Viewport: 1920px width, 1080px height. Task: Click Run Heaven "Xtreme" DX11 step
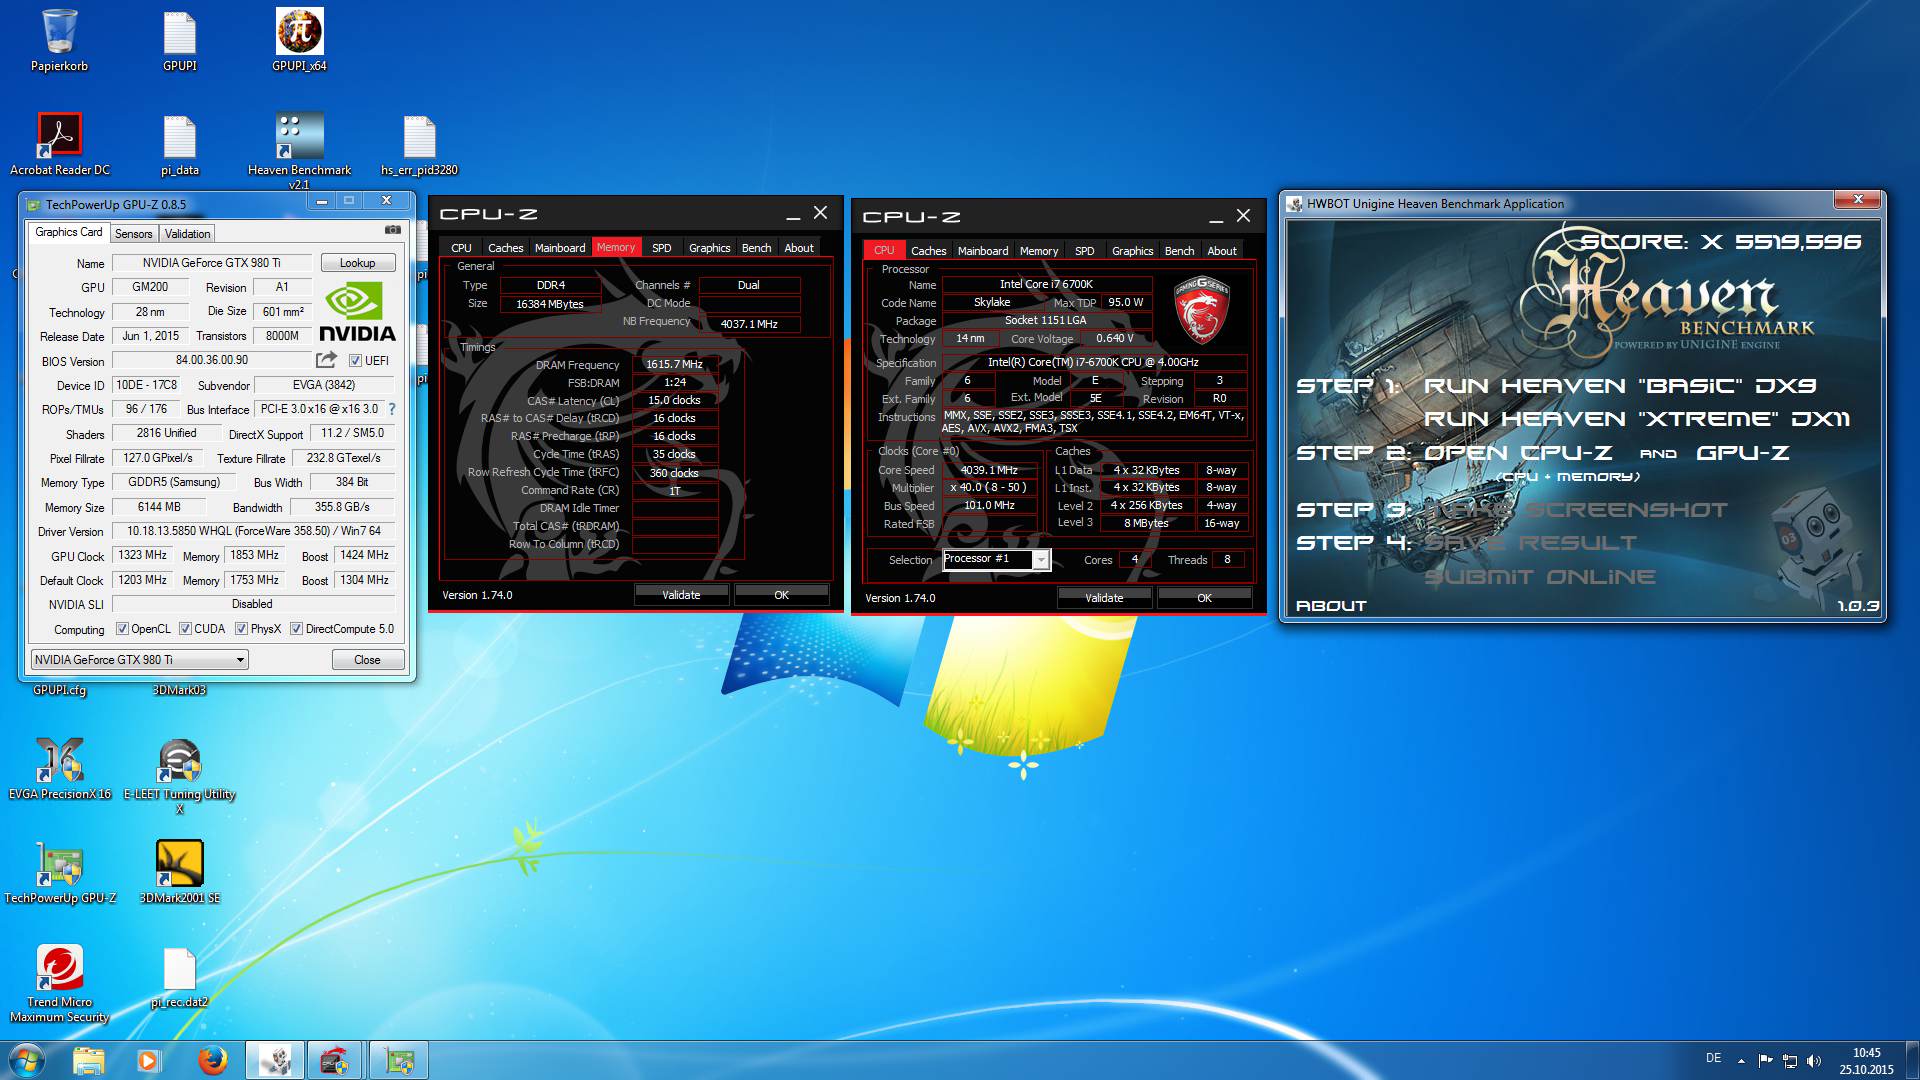[1636, 419]
